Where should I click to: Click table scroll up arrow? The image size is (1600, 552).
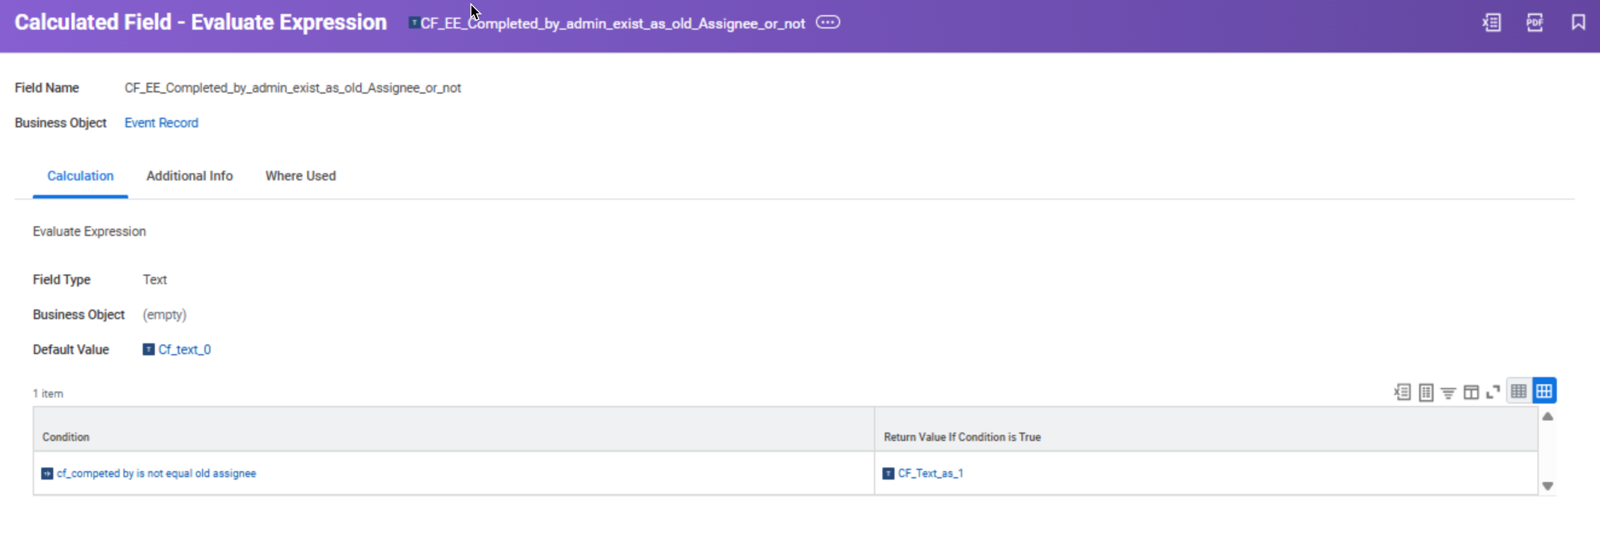[x=1547, y=417]
